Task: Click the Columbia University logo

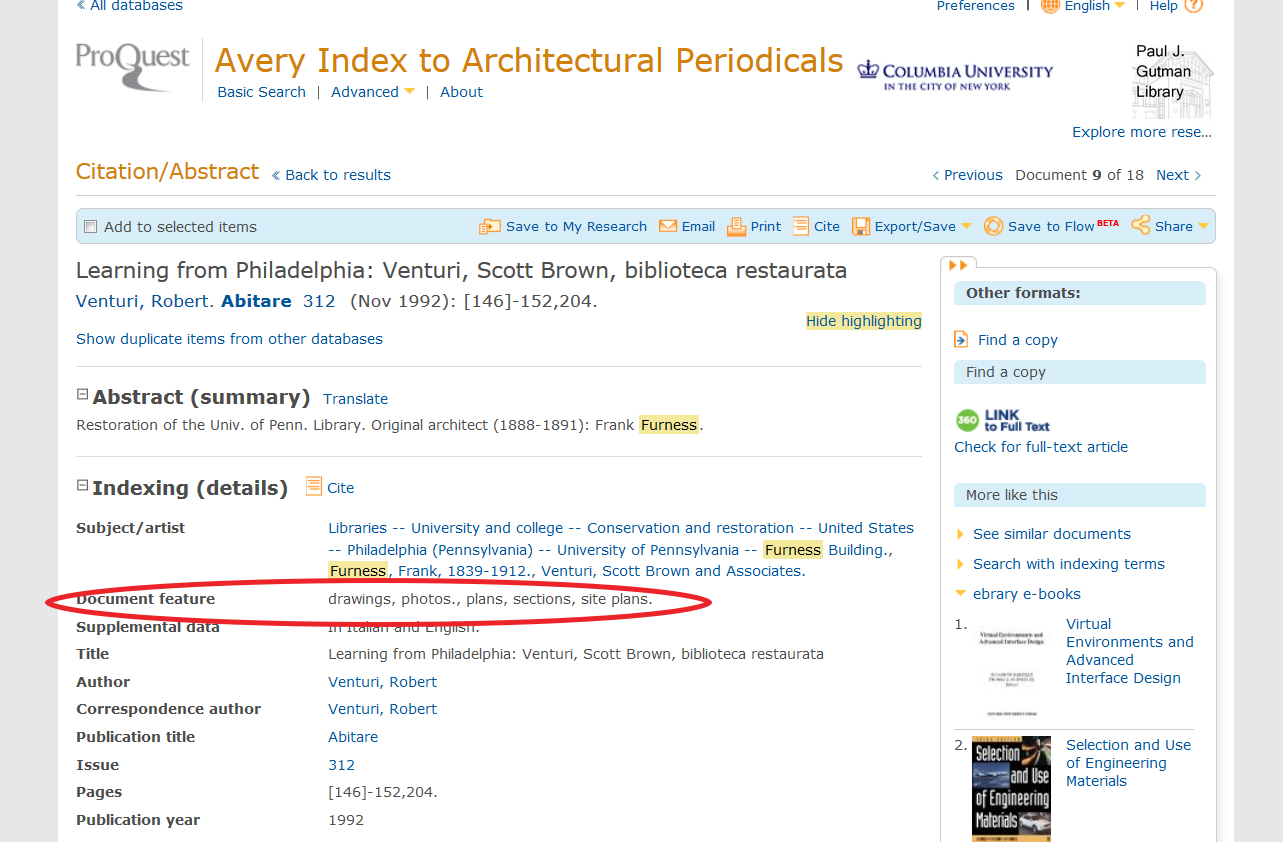Action: point(955,75)
